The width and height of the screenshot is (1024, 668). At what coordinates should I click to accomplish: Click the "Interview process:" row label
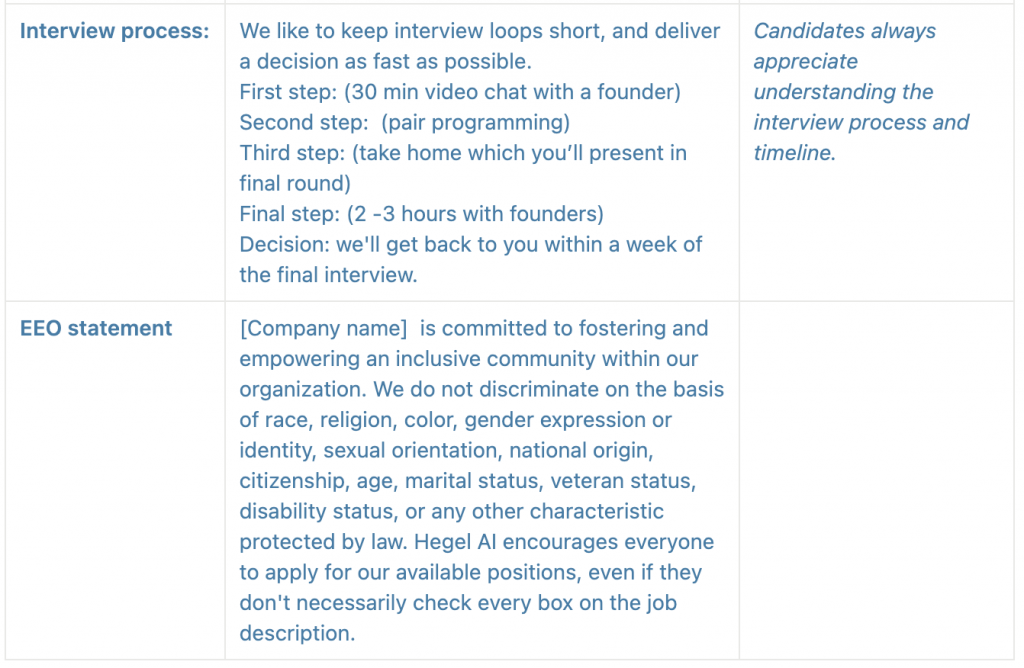114,31
